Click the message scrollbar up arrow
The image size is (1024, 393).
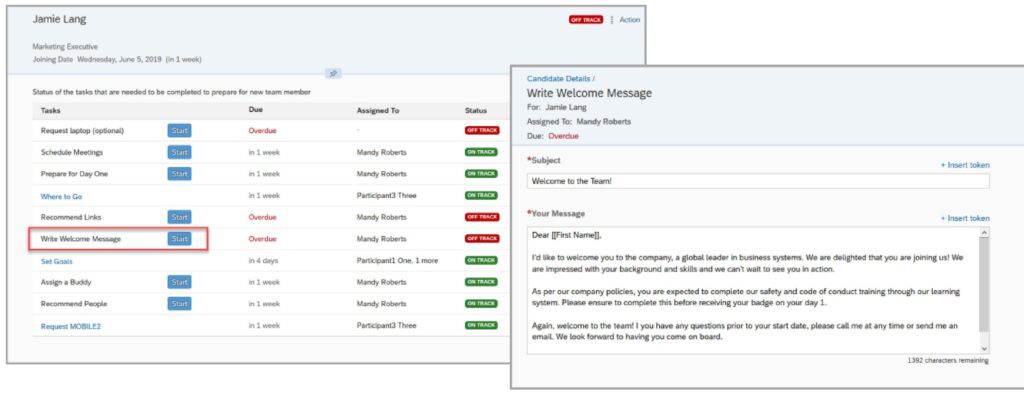(x=985, y=232)
